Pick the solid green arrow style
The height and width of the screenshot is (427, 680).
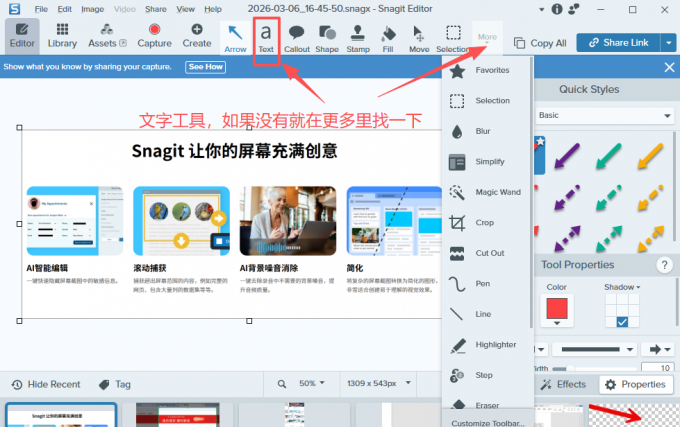608,155
